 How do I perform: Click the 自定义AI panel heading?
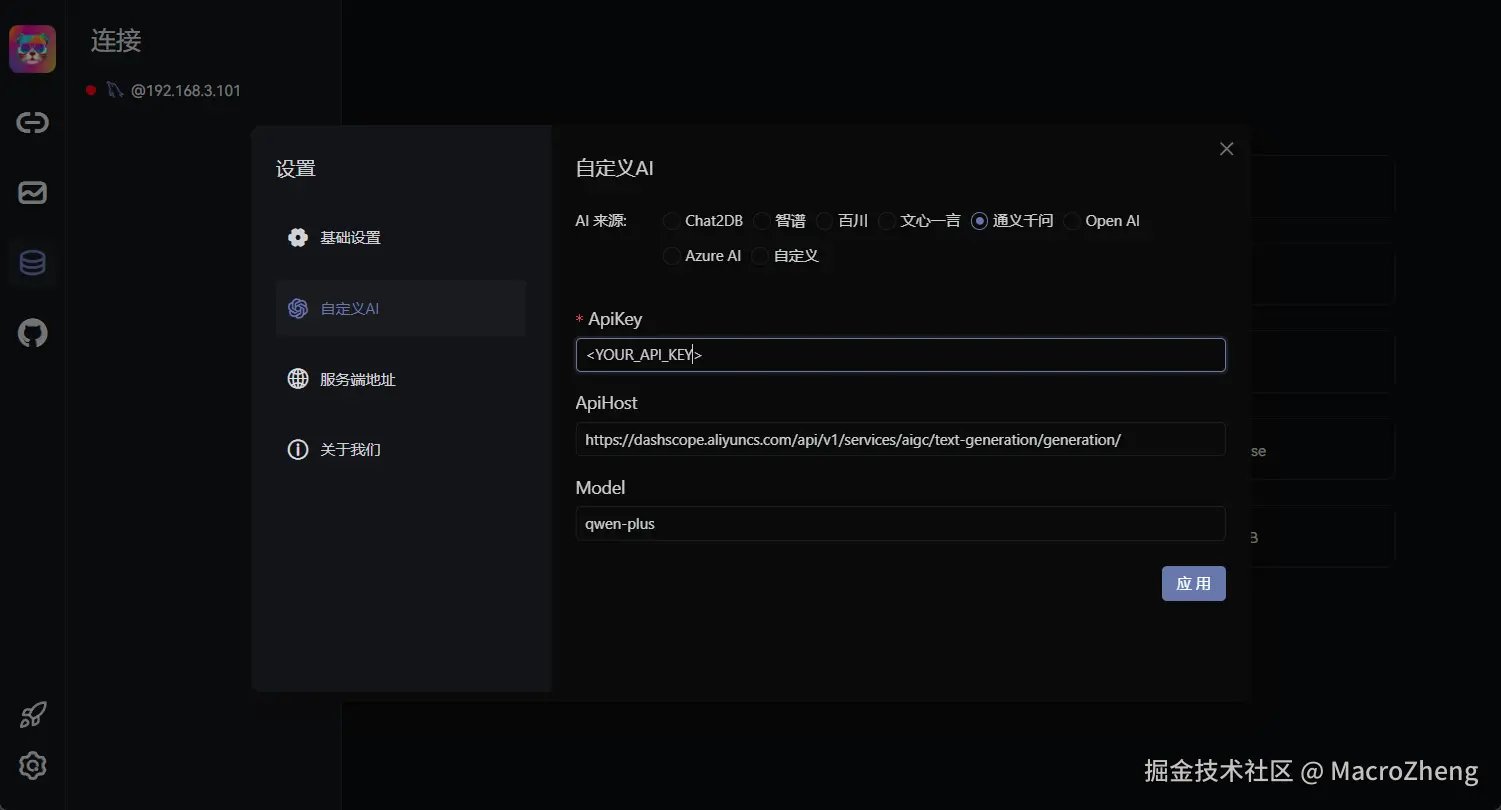point(615,168)
